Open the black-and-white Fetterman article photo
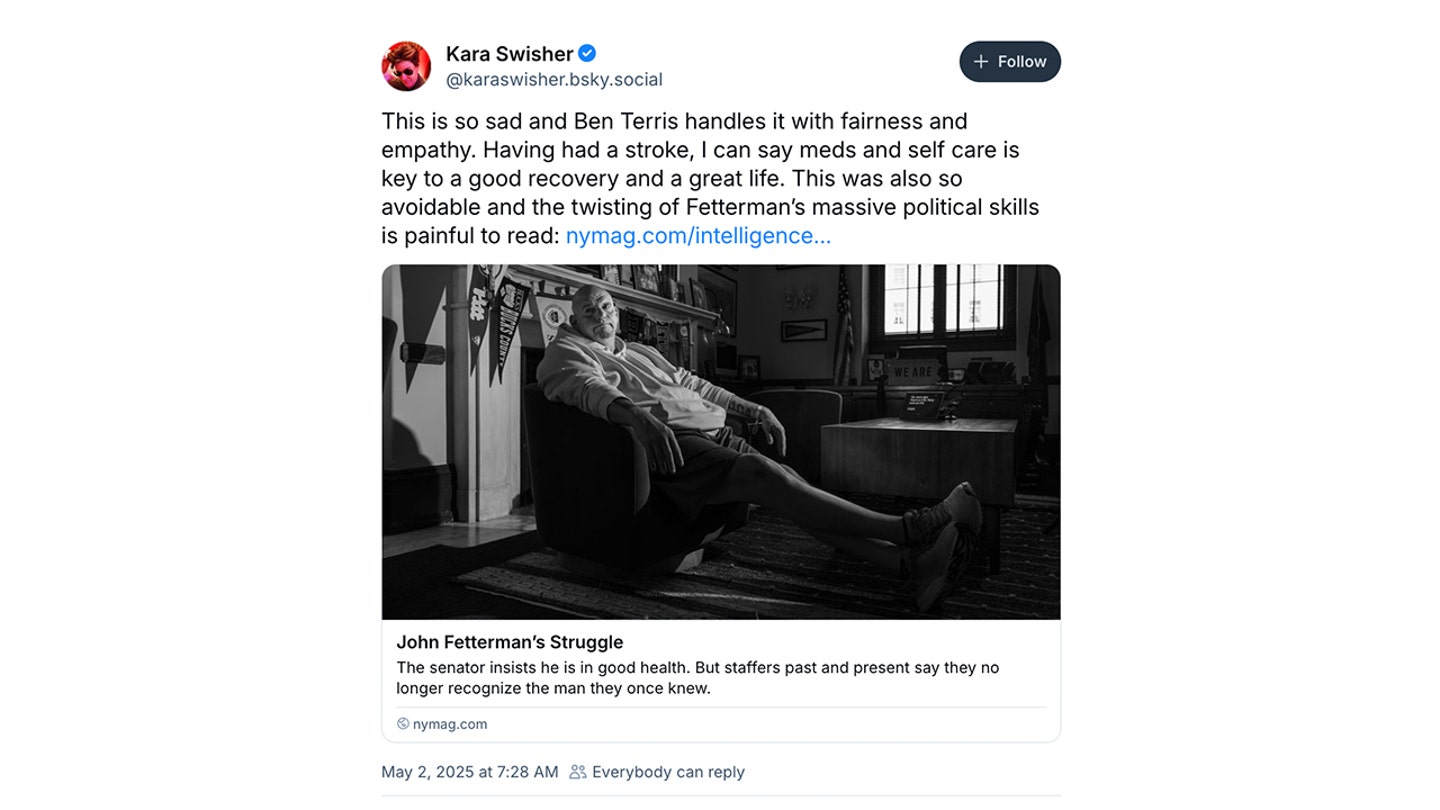This screenshot has width=1440, height=810. 720,442
